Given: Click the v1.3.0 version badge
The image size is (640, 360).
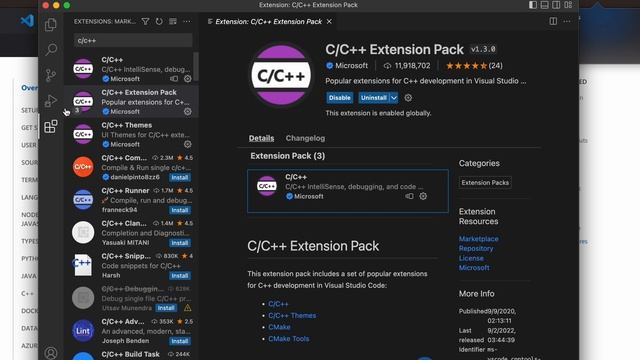Looking at the screenshot, I should coord(483,49).
